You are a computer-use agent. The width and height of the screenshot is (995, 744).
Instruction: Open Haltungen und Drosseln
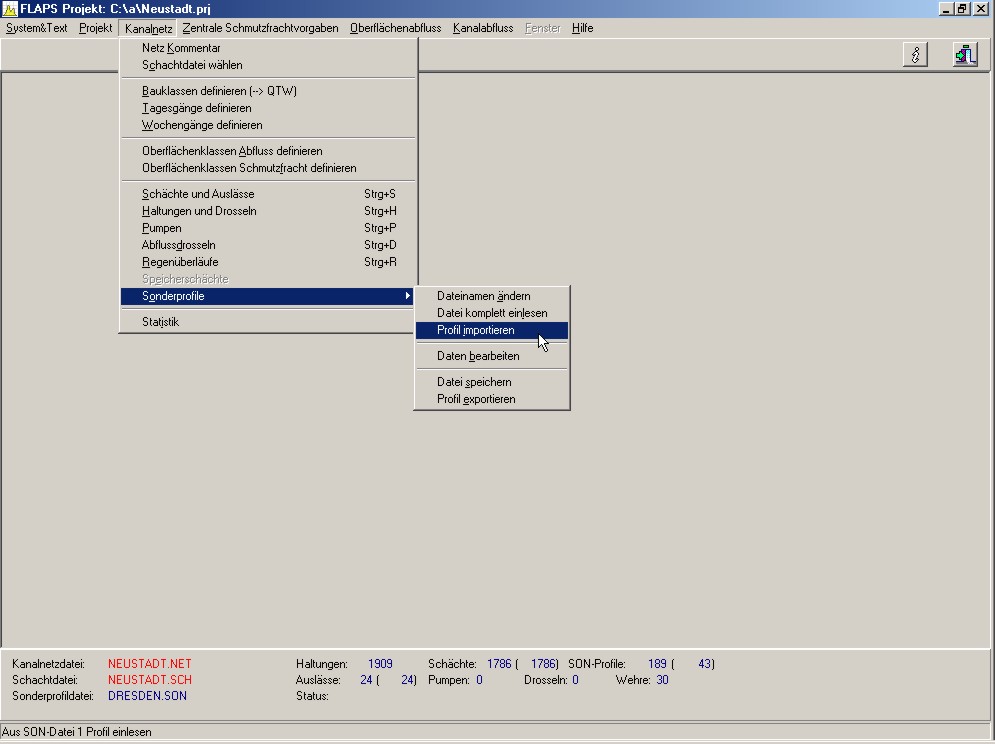[x=268, y=211]
